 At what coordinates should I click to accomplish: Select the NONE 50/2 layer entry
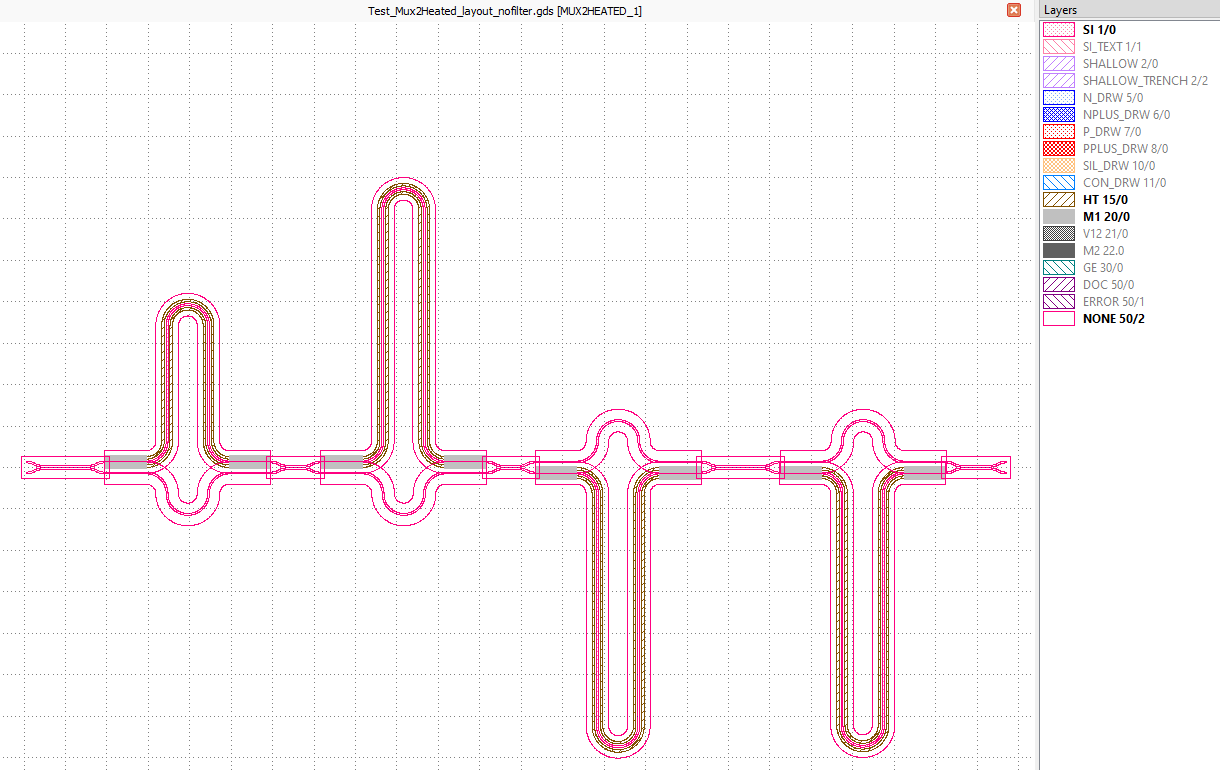pos(1113,319)
